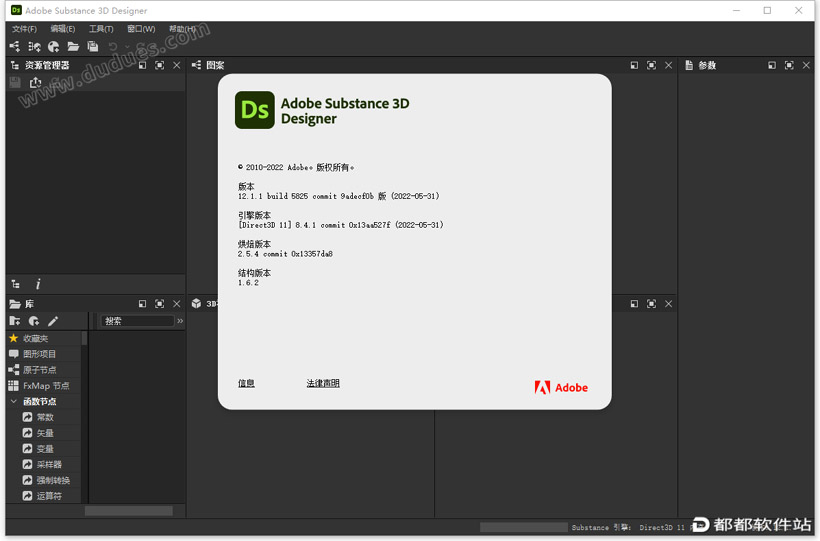820x541 pixels.
Task: Select the 运算符 function node entry
Action: click(49, 495)
